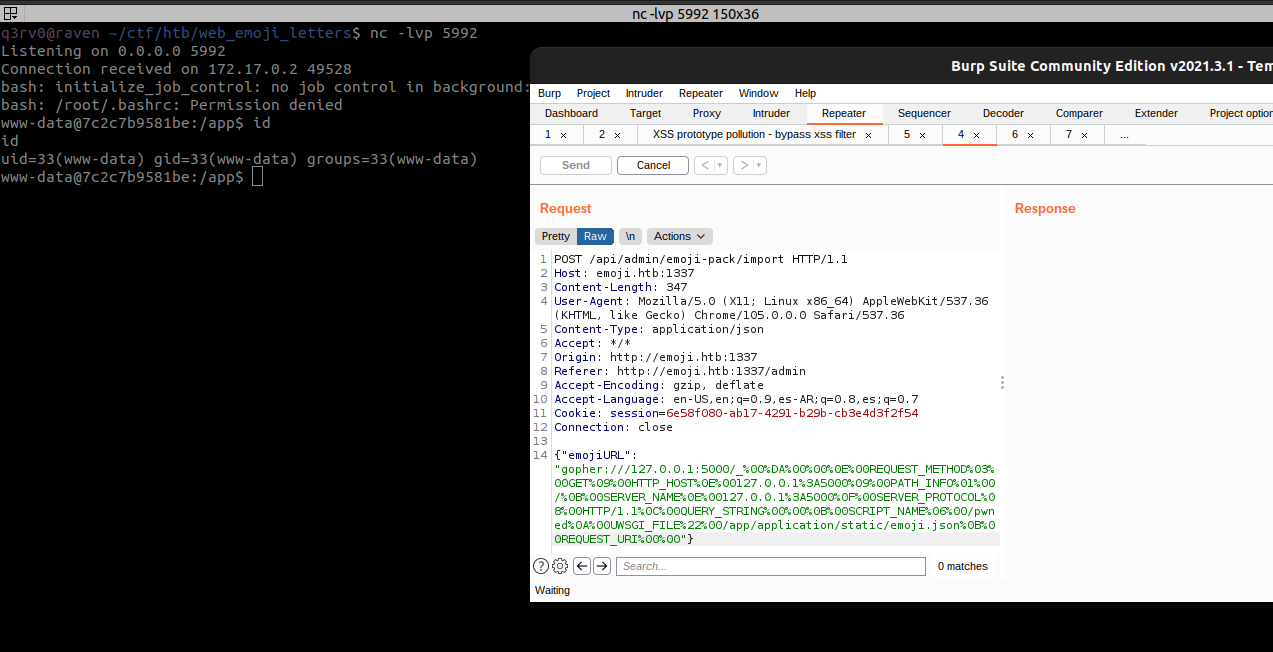Viewport: 1273px width, 652px height.
Task: Click the uid=33(www-data) output in terminal
Action: point(239,159)
